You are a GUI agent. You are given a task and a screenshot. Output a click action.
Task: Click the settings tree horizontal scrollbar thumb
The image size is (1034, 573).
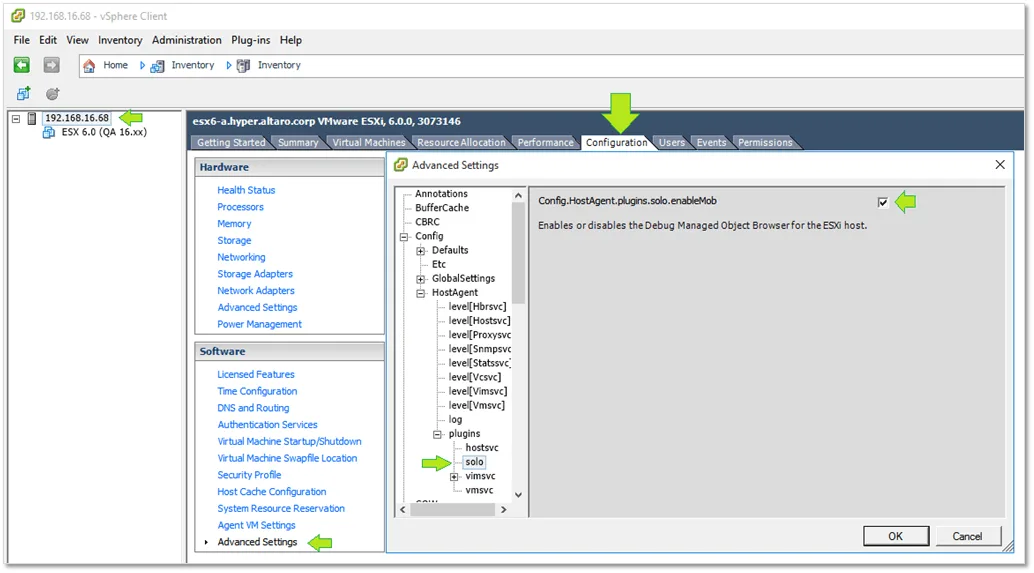452,510
